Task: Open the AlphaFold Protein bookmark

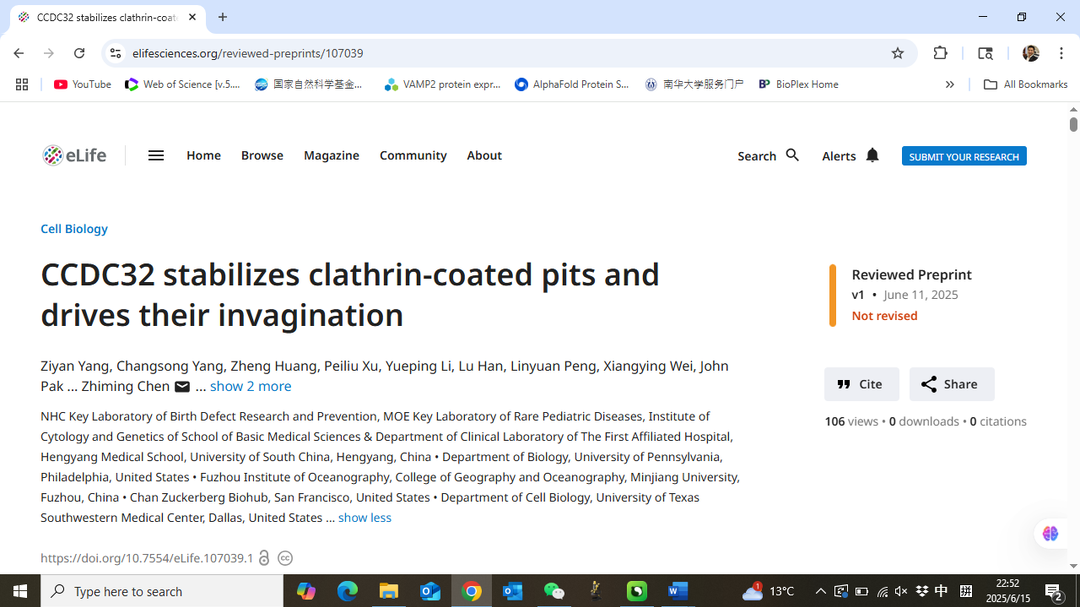Action: click(572, 84)
